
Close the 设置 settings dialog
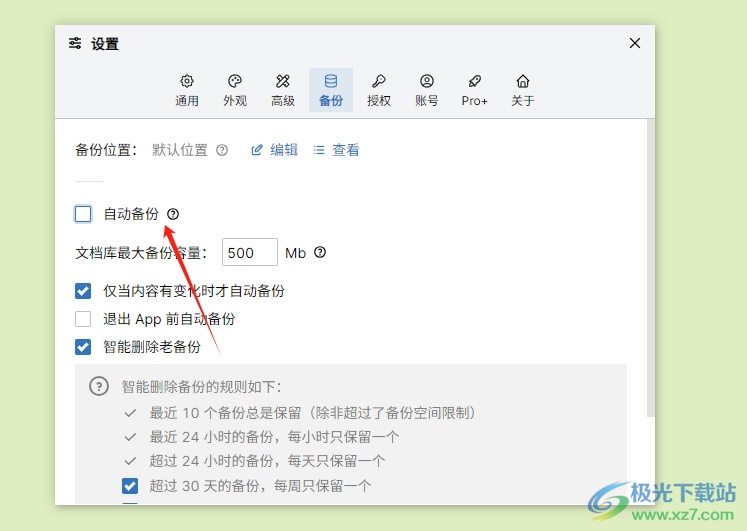pos(635,43)
